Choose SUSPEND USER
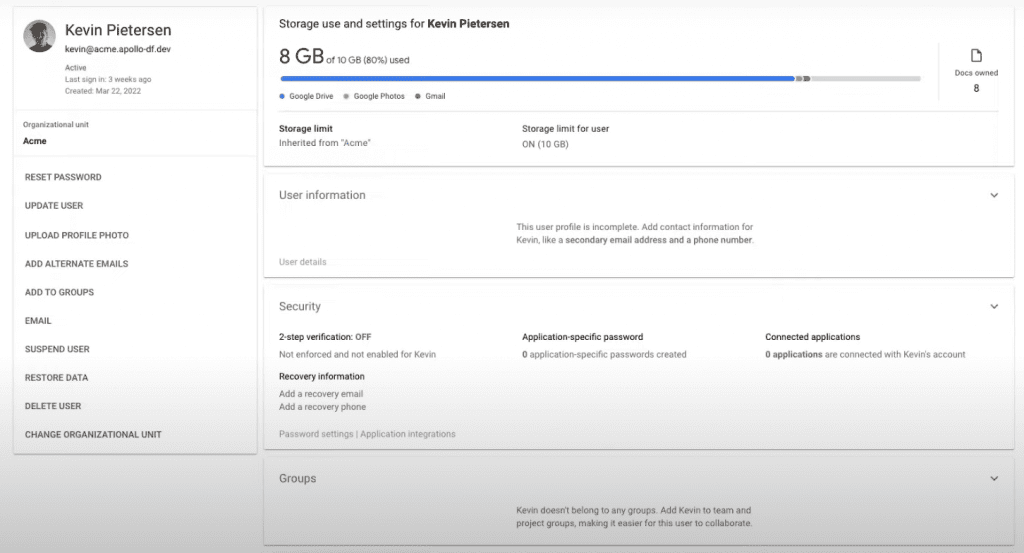The image size is (1024, 553). pyautogui.click(x=57, y=349)
